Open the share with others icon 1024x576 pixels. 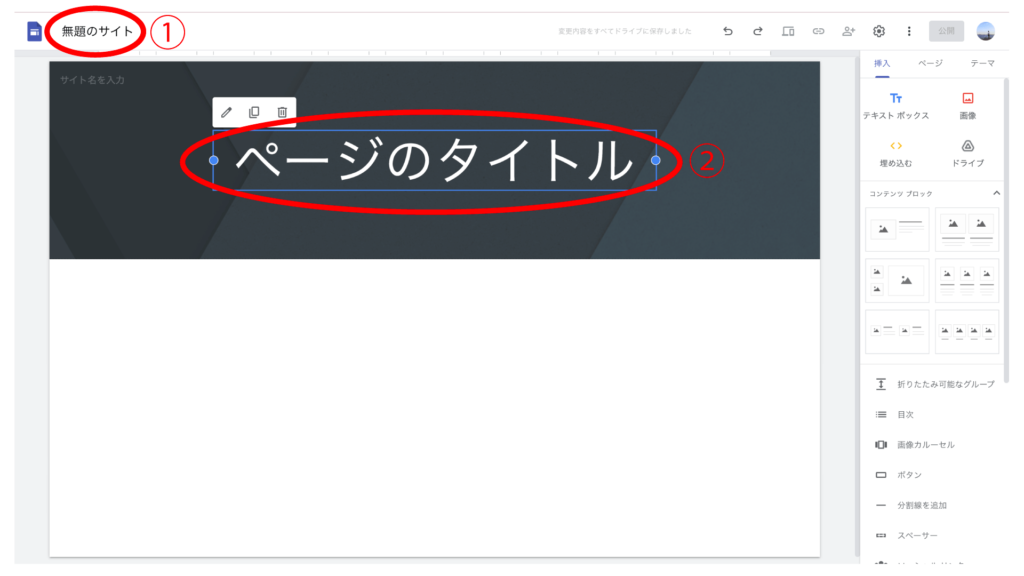point(848,31)
